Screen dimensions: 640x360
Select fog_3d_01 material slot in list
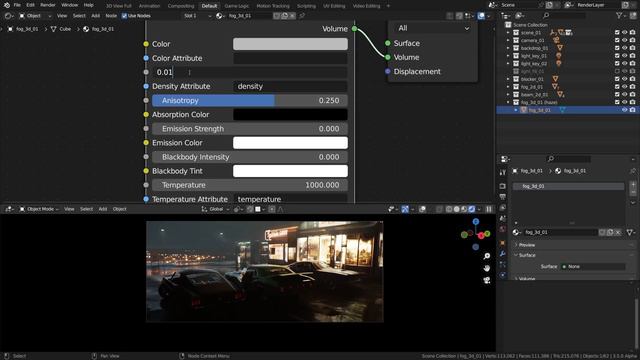(x=568, y=186)
